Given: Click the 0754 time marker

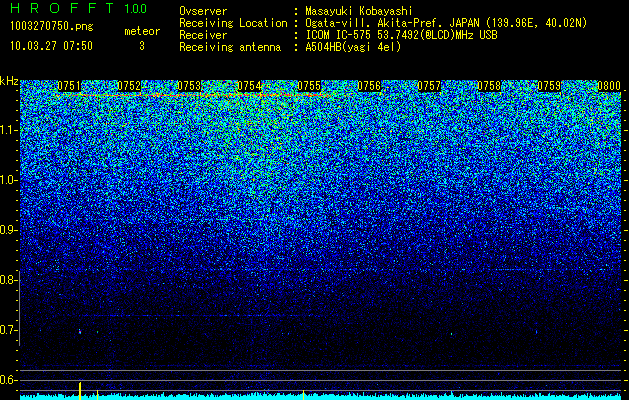Looking at the screenshot, I should [x=249, y=86].
